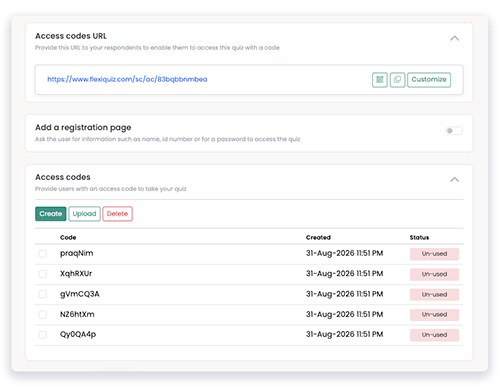Viewport: 500px width, 387px height.
Task: Check the box for code XqhRXUr
Action: click(x=43, y=274)
